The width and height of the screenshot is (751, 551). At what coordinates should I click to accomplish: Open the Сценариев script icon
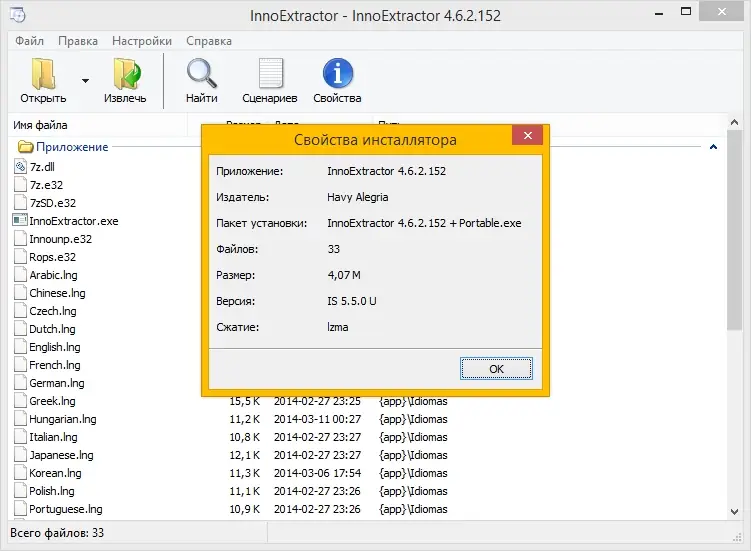point(271,74)
